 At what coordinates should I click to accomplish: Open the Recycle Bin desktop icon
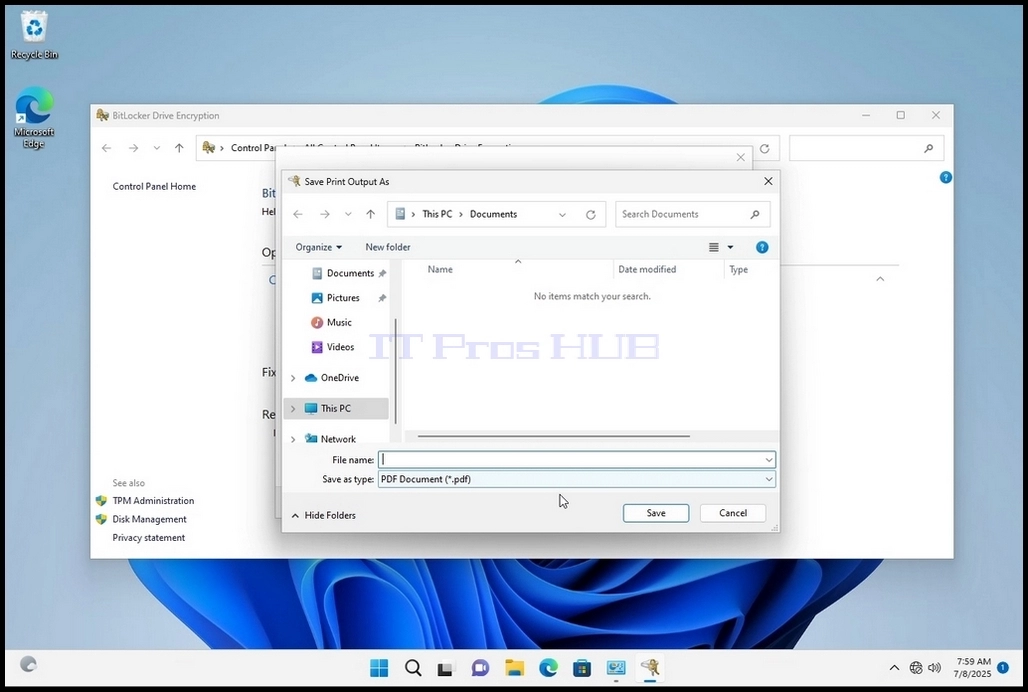[x=34, y=35]
